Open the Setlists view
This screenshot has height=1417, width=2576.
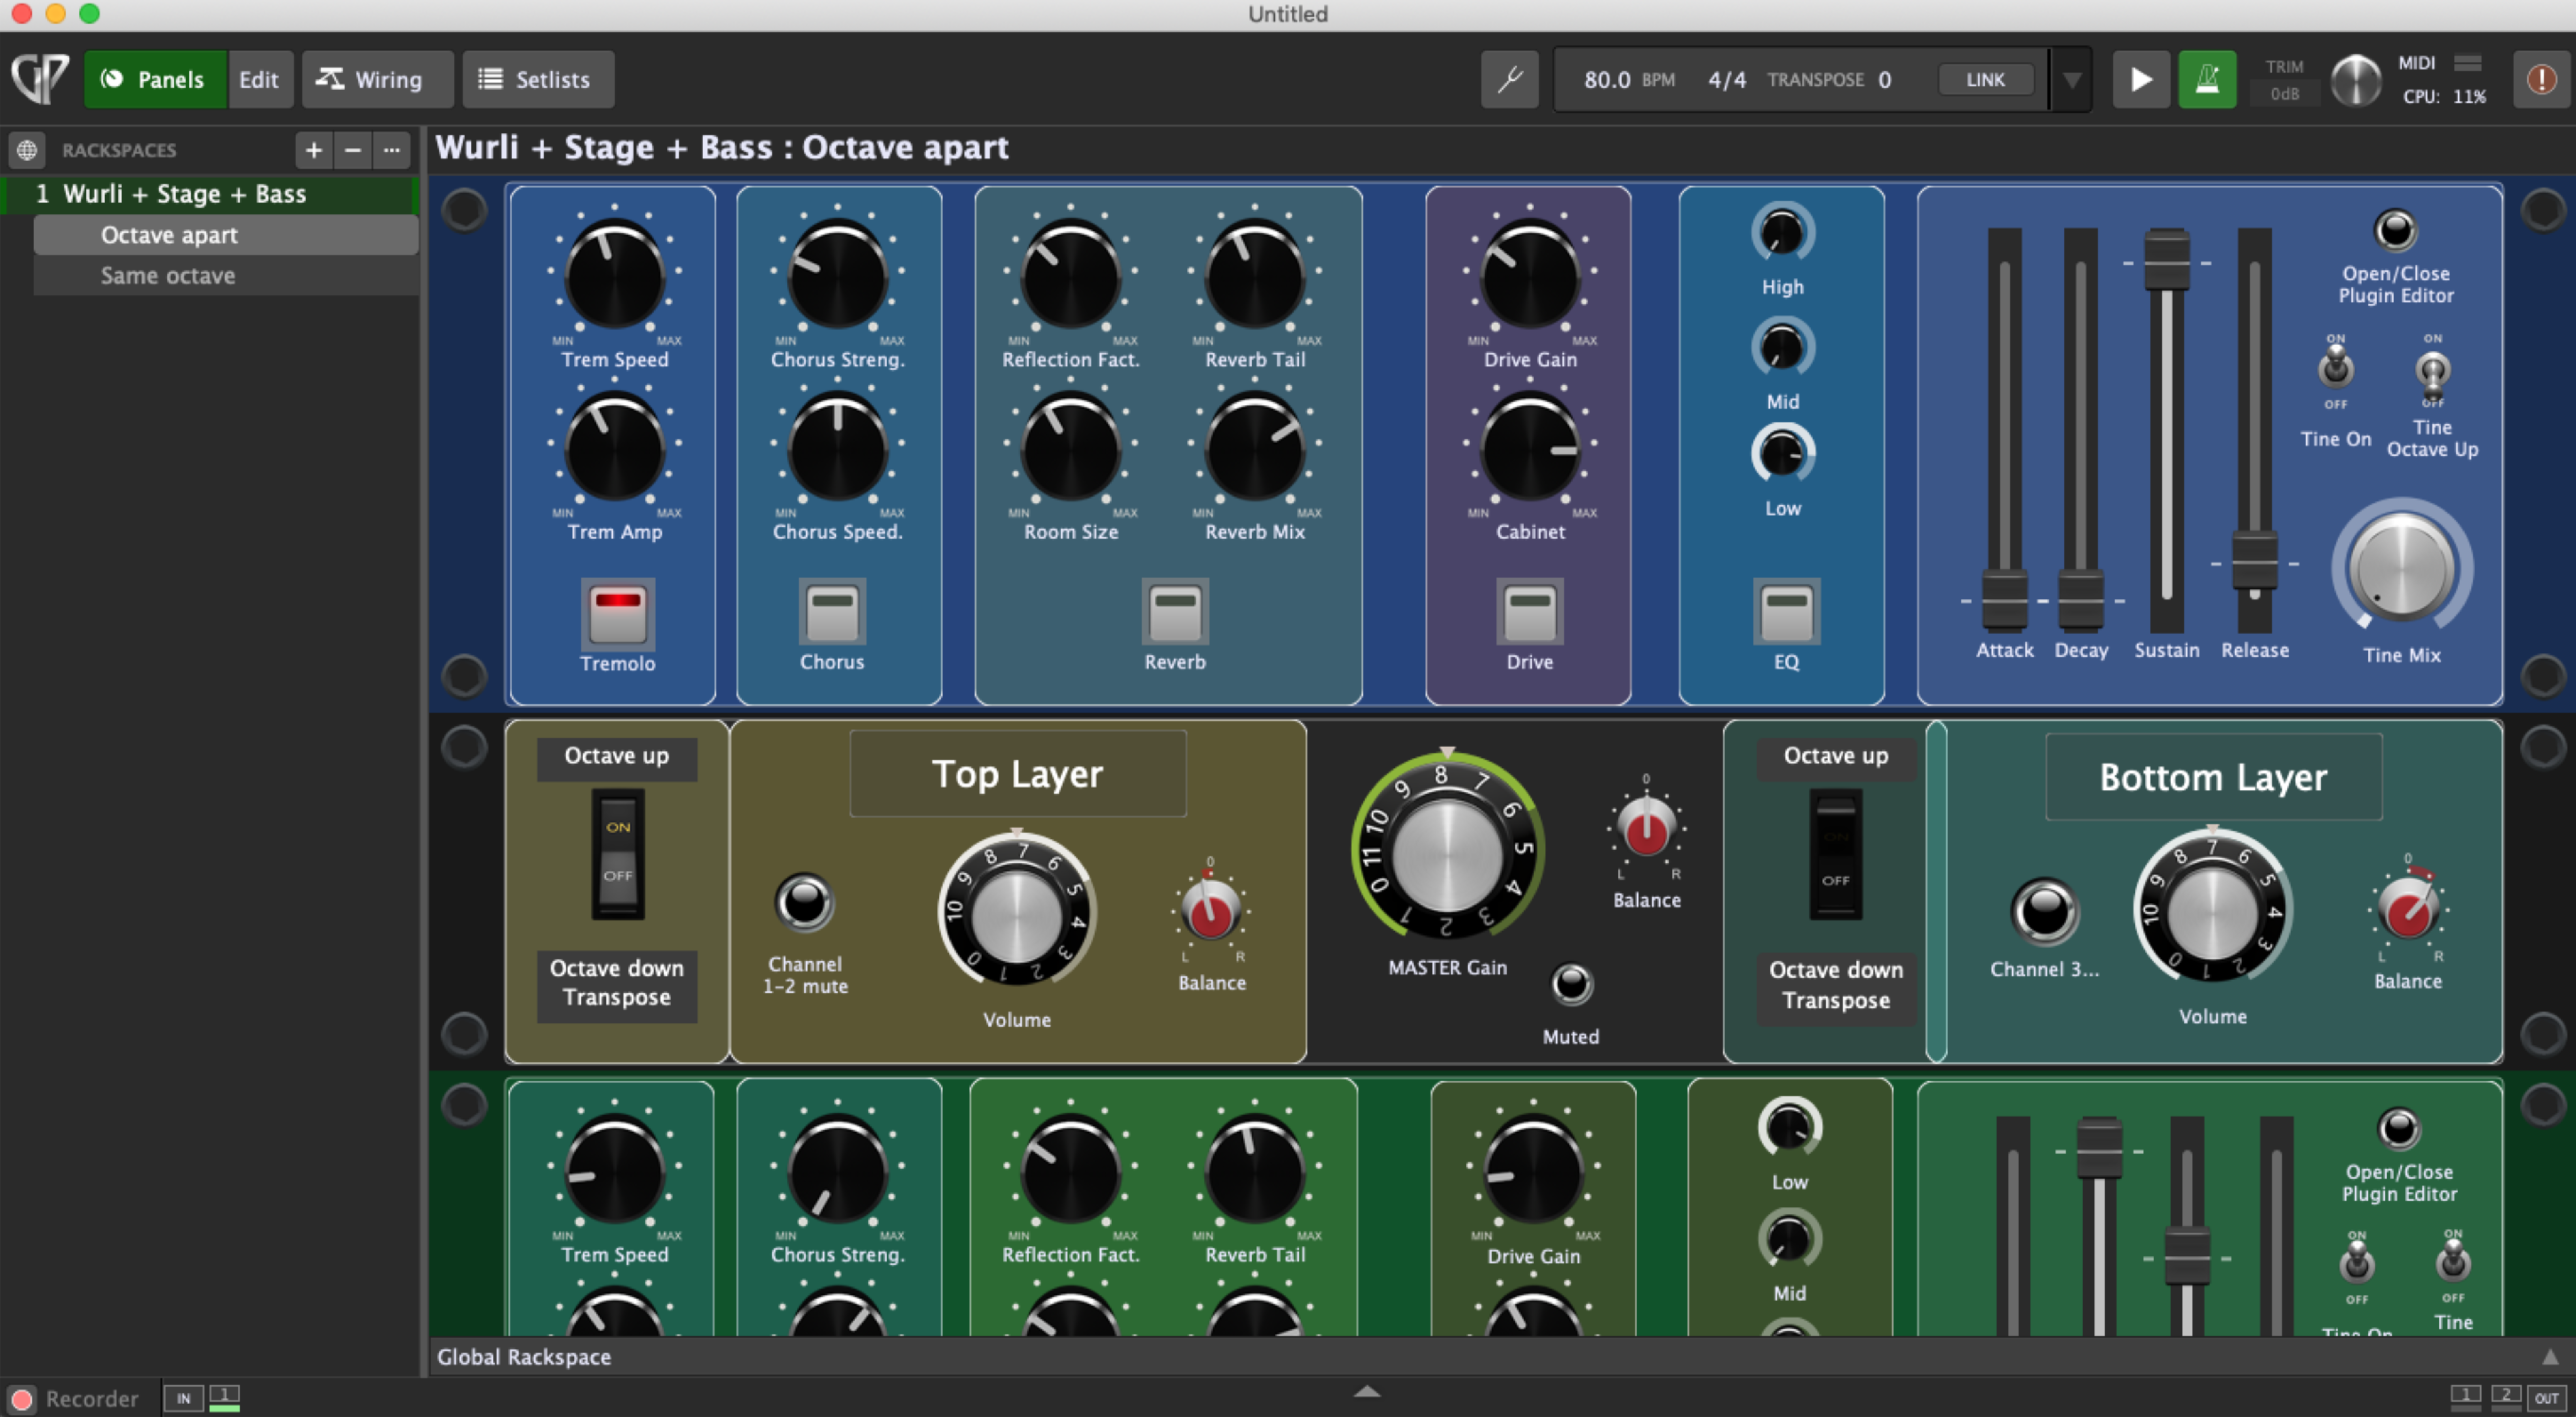point(537,79)
